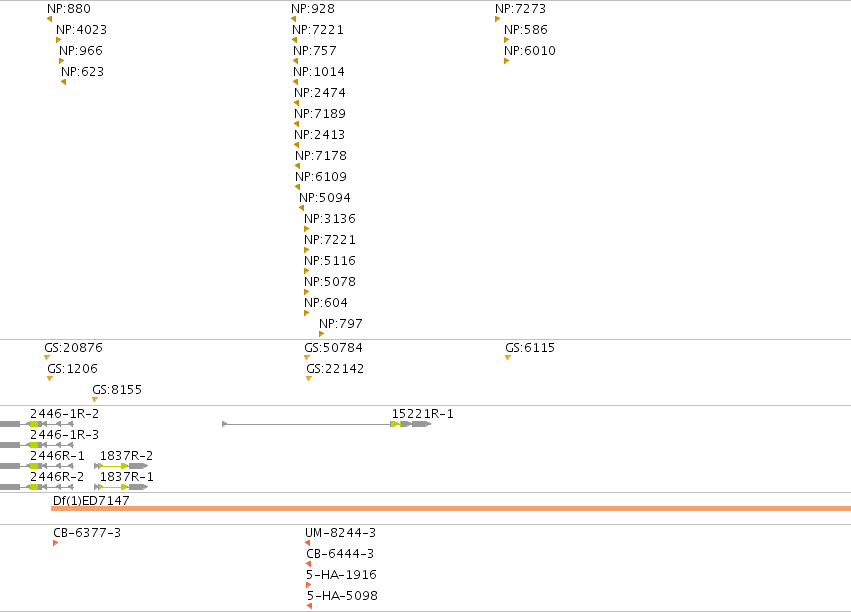Click the red arrow under CB-6377-3
The height and width of the screenshot is (612, 851).
pos(55,543)
